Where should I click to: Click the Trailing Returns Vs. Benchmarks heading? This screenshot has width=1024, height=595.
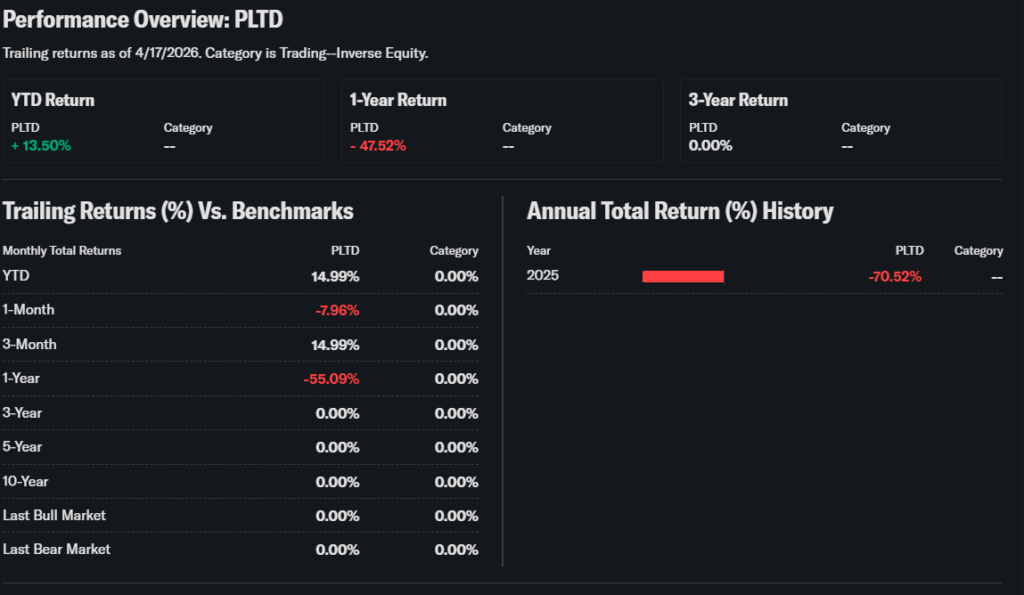point(178,211)
